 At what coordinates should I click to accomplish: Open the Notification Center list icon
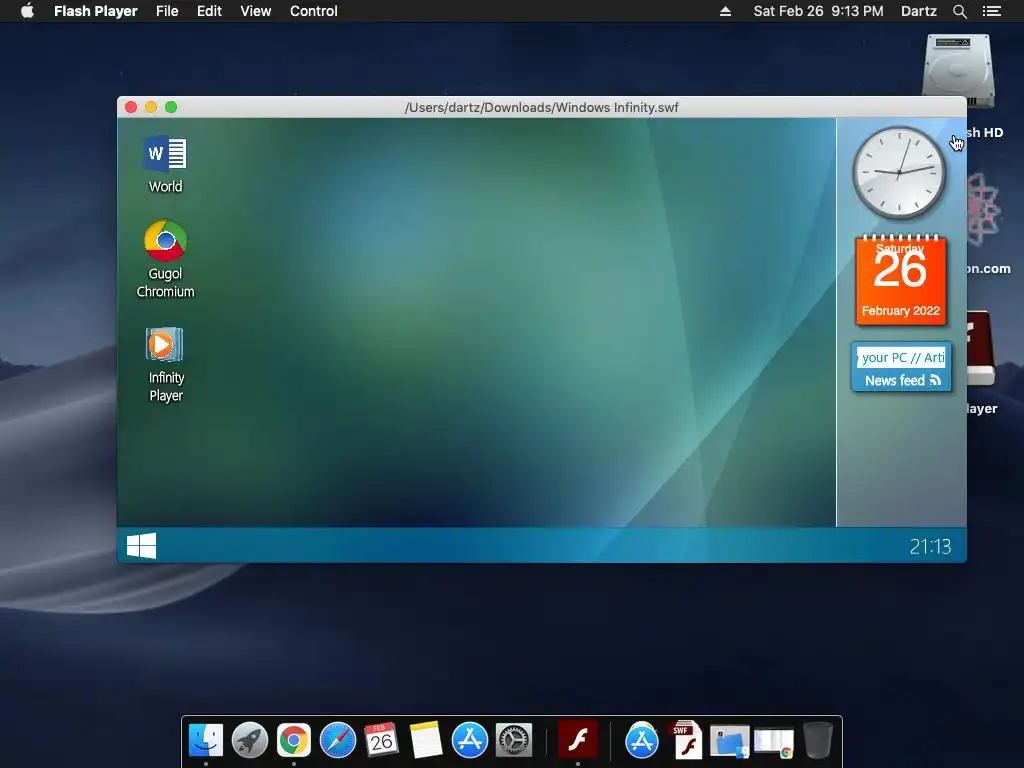point(991,11)
